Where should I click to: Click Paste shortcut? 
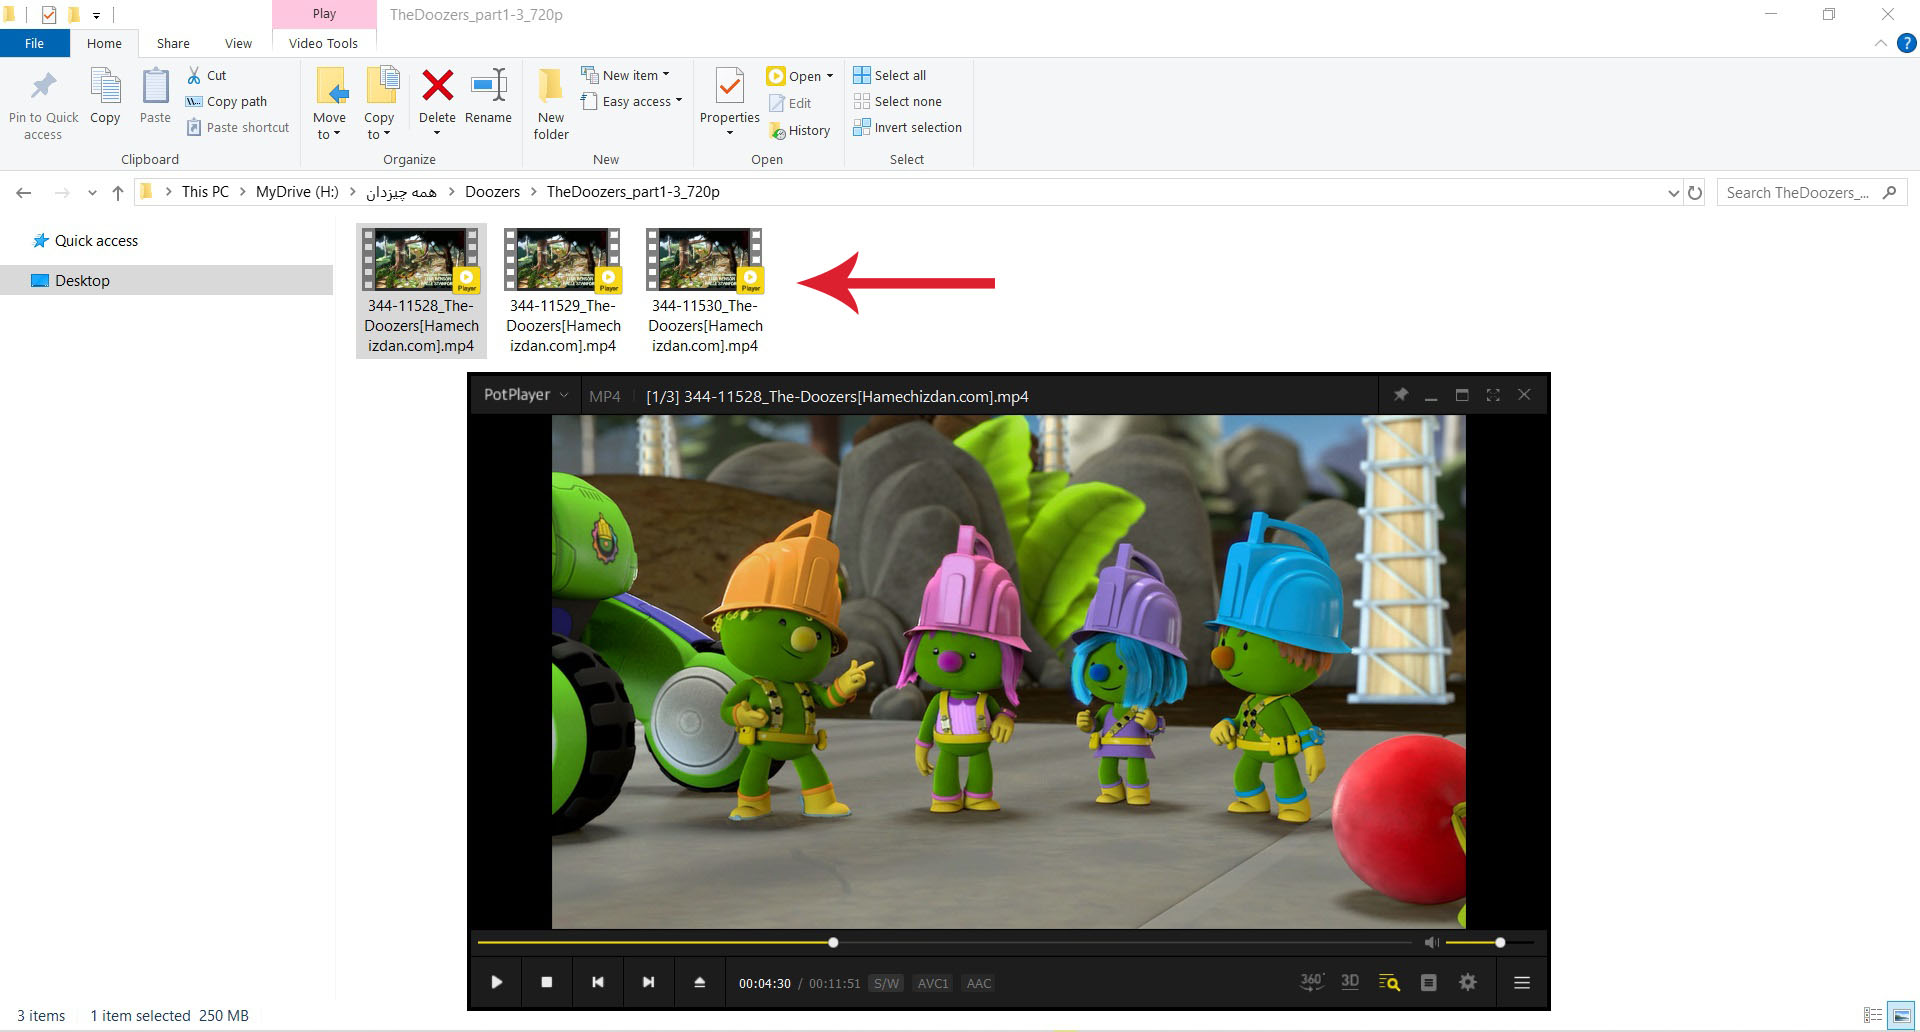pos(238,127)
